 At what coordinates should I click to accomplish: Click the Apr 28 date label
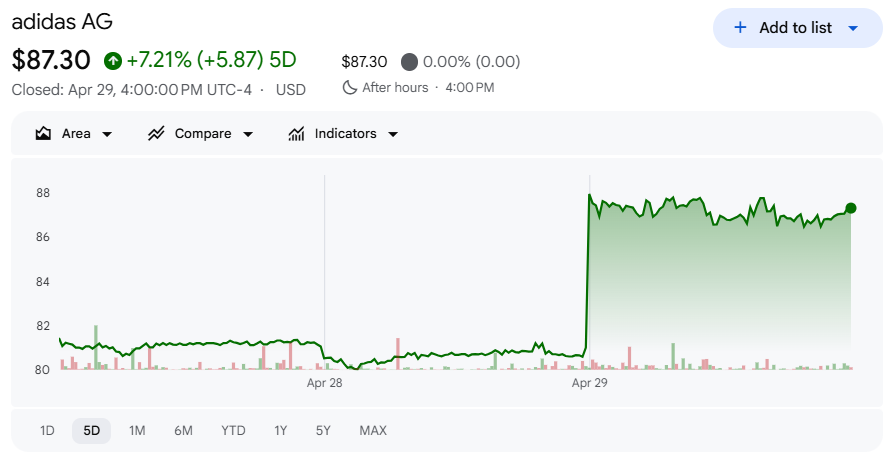[325, 383]
